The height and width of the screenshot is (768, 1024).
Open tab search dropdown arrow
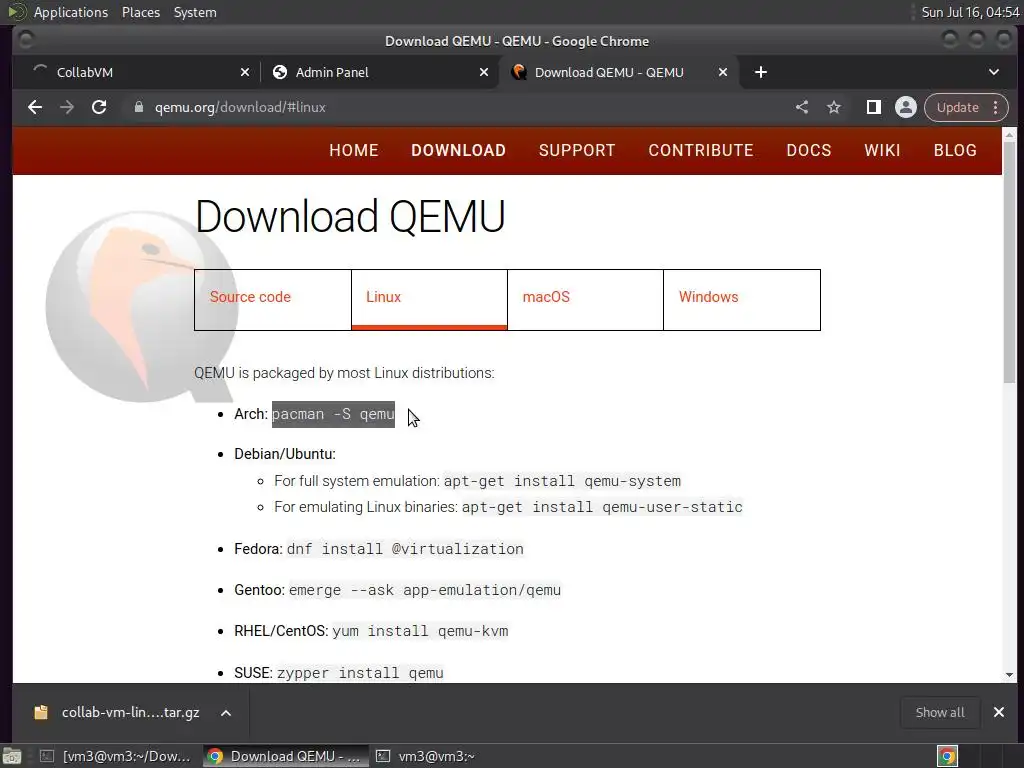point(994,72)
